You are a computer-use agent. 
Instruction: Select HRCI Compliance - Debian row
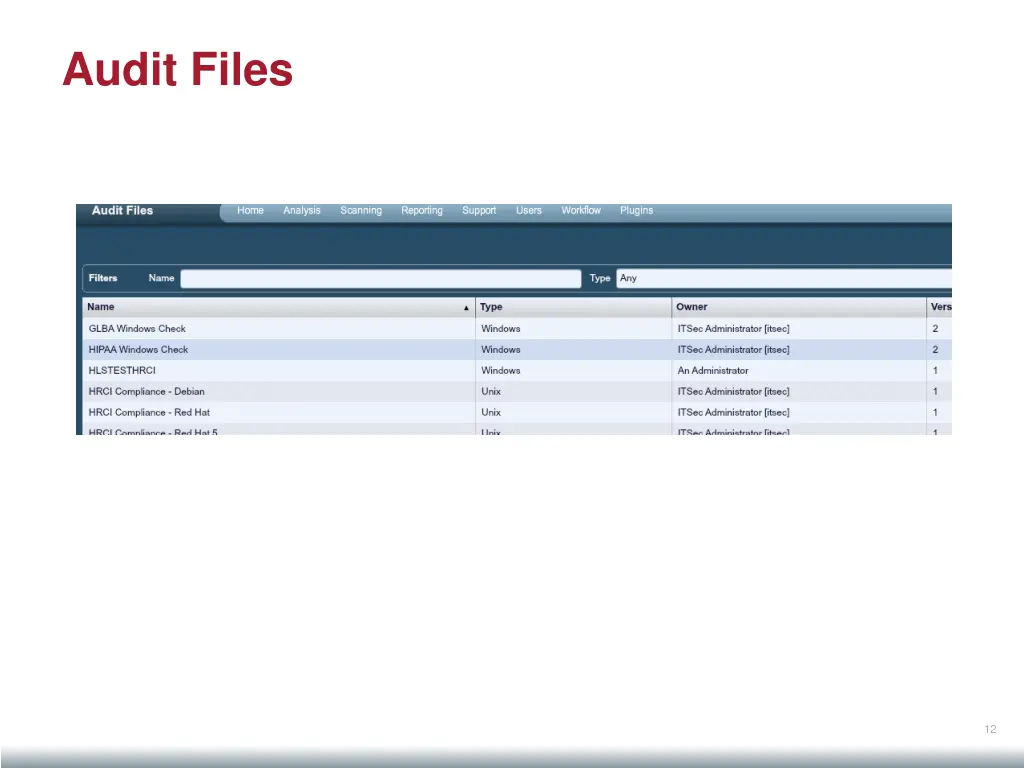click(x=517, y=391)
